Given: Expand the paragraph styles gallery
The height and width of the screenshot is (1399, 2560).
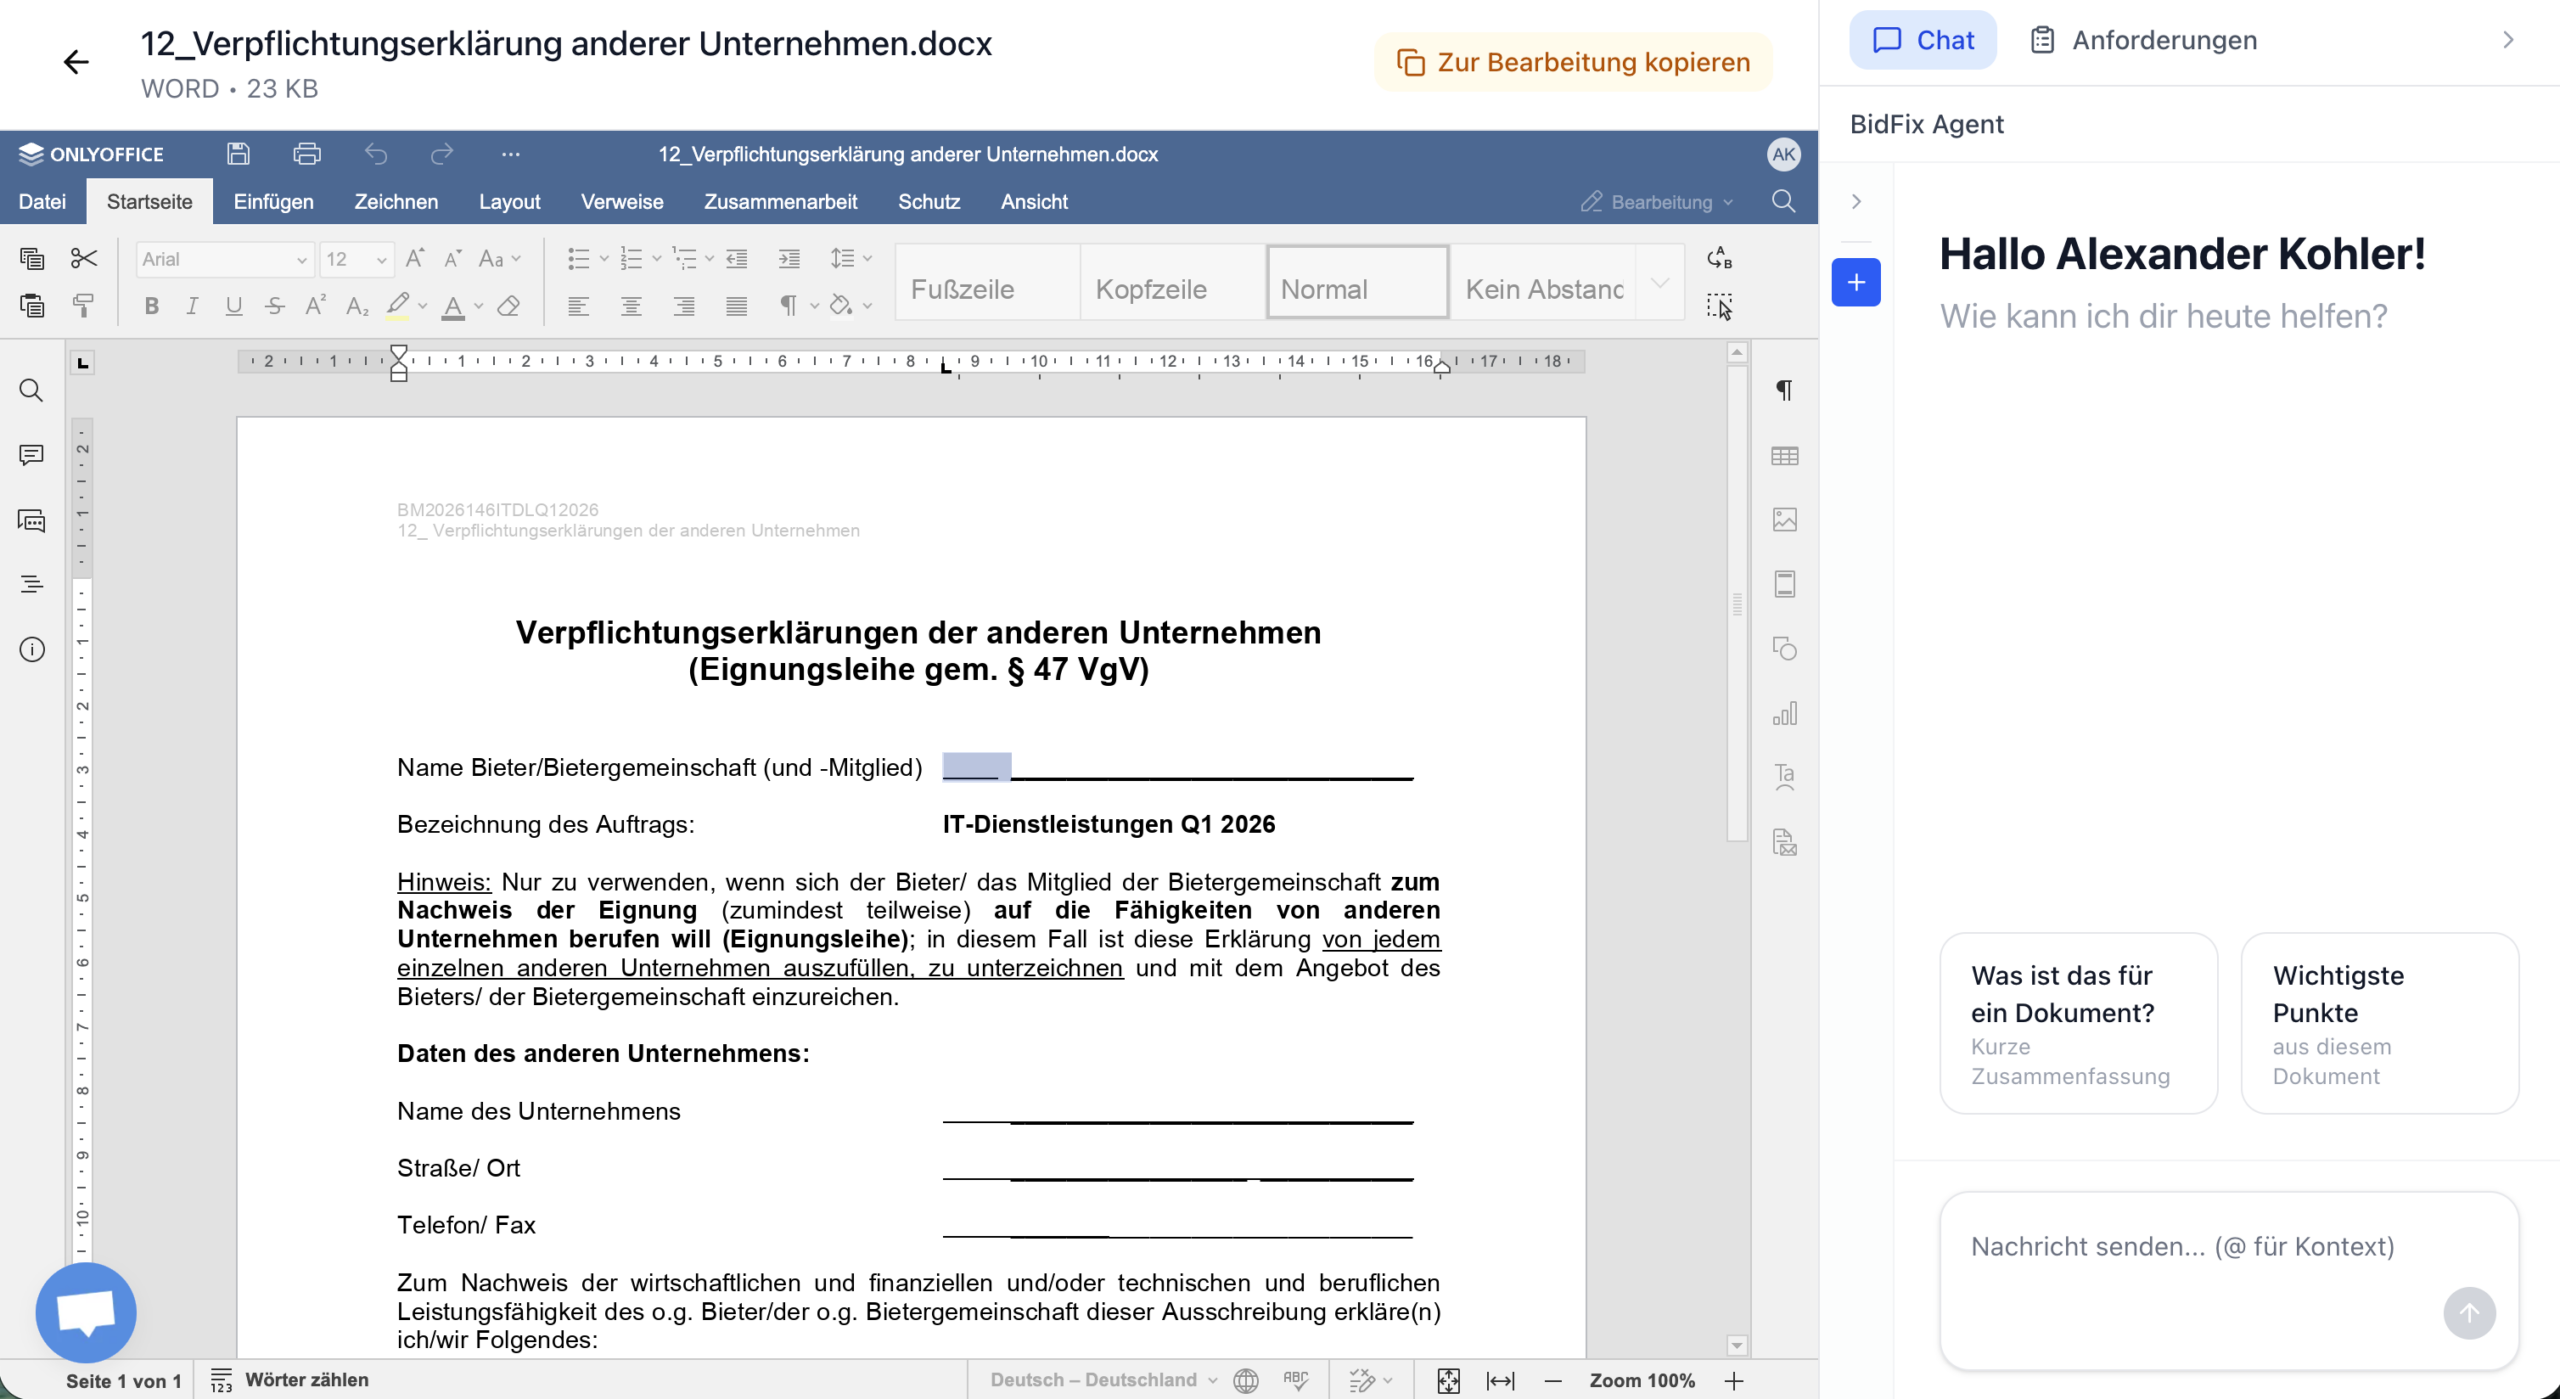Looking at the screenshot, I should tap(1660, 283).
